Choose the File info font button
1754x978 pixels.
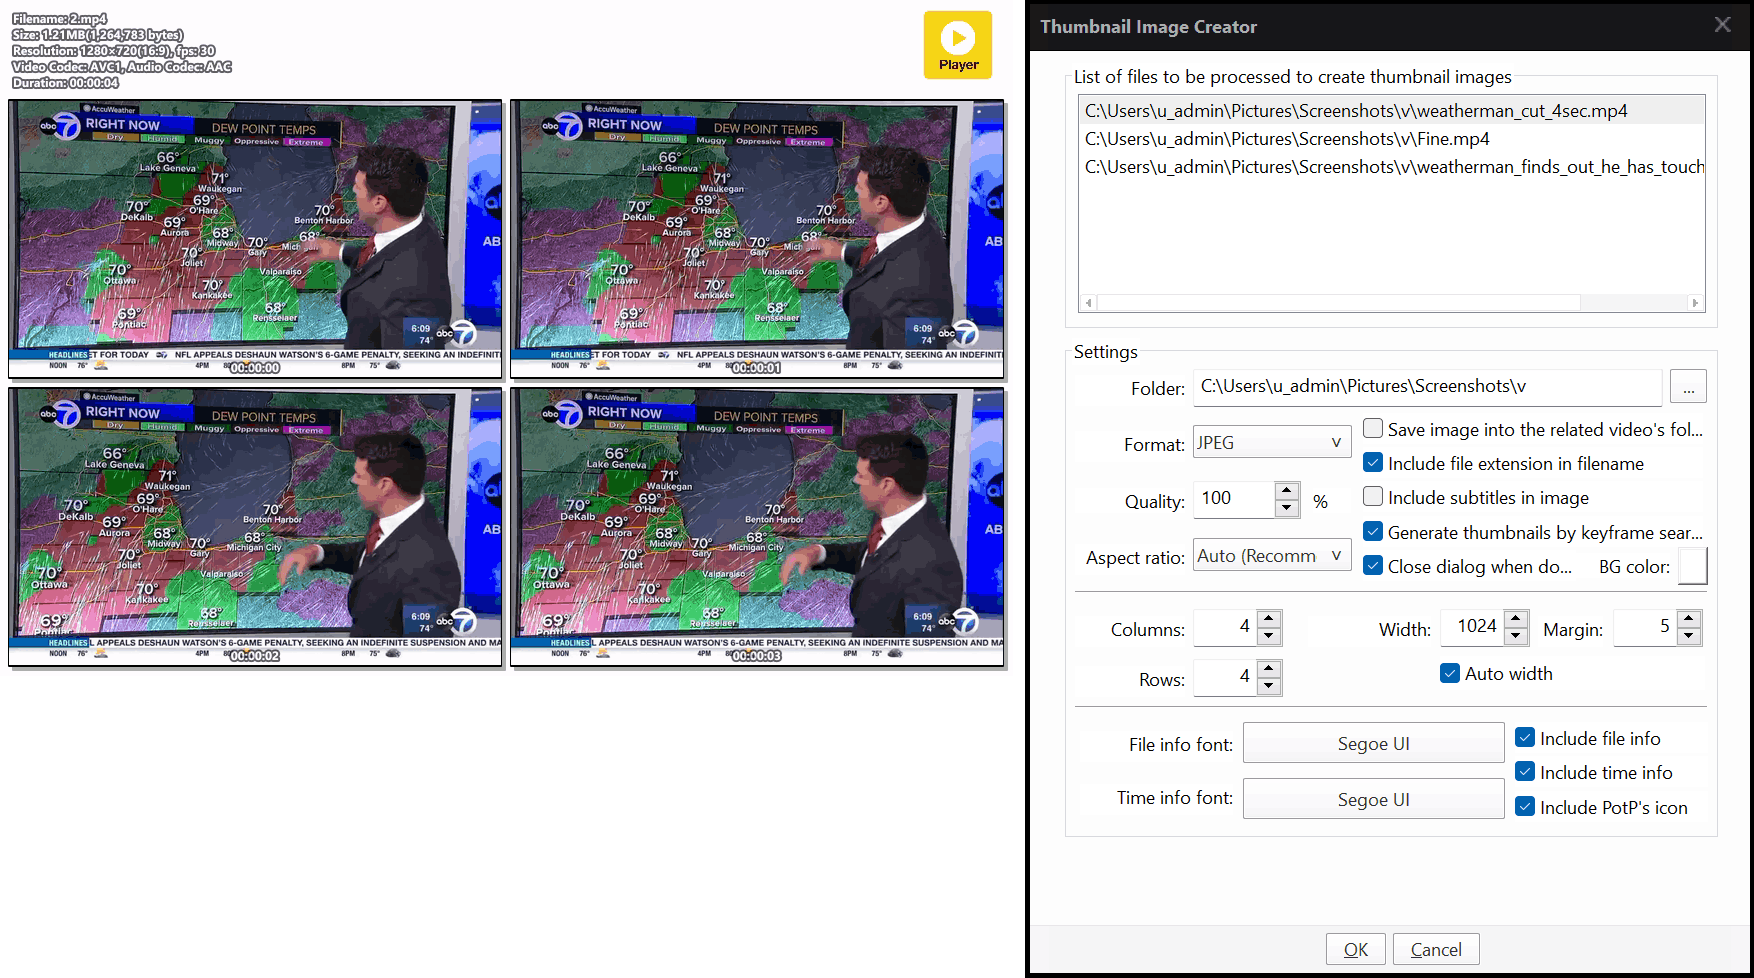tap(1373, 743)
